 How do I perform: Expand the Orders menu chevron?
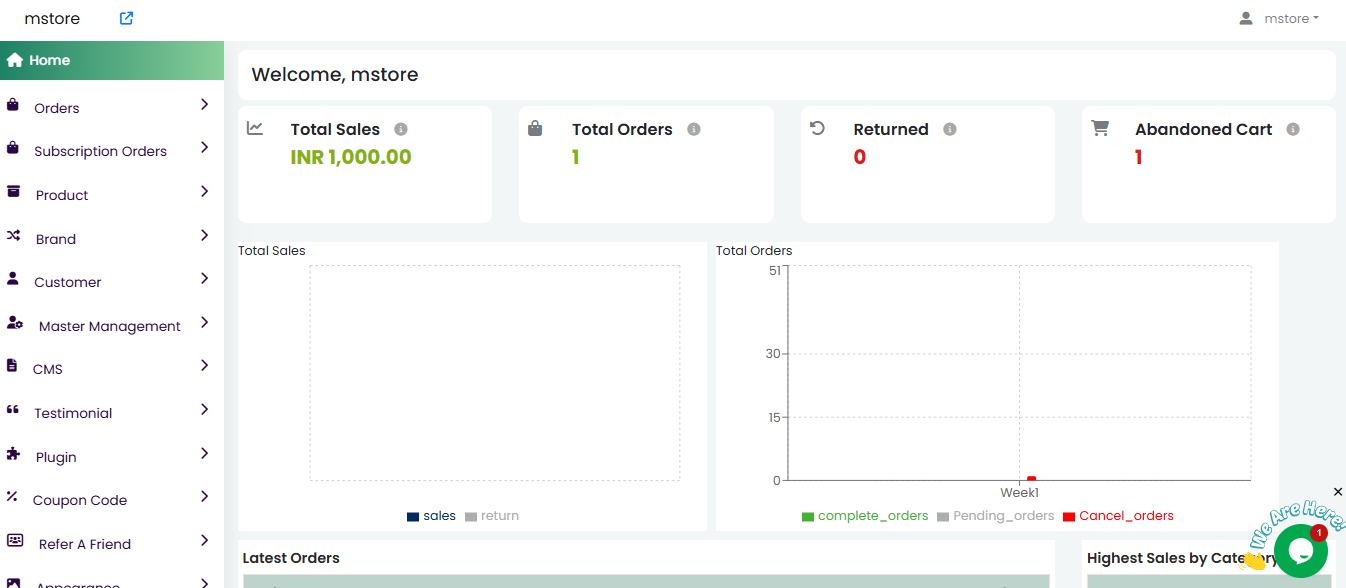point(204,104)
